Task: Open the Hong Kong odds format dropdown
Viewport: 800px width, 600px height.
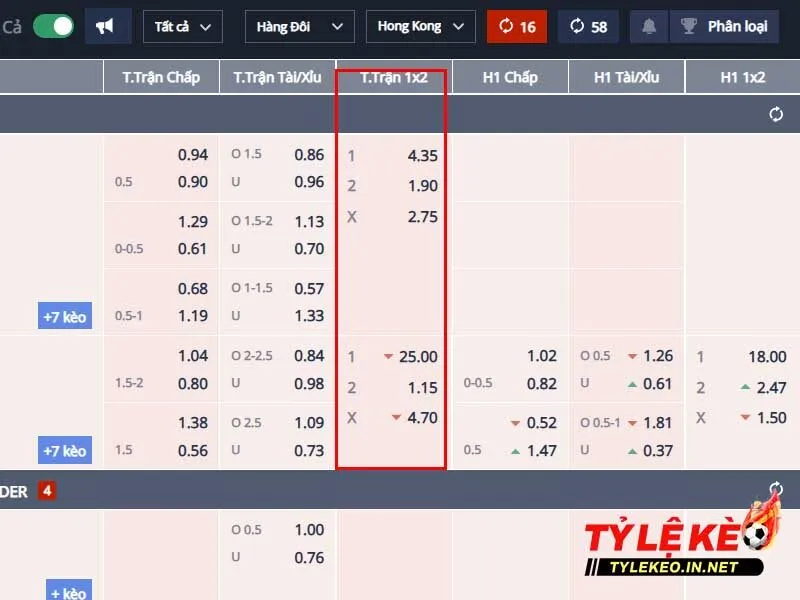Action: click(420, 26)
